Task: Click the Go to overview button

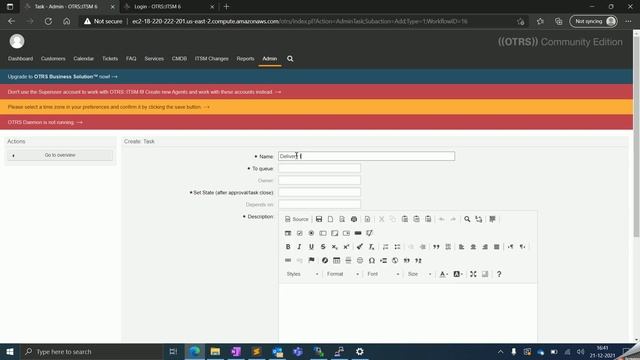Action: [60, 155]
